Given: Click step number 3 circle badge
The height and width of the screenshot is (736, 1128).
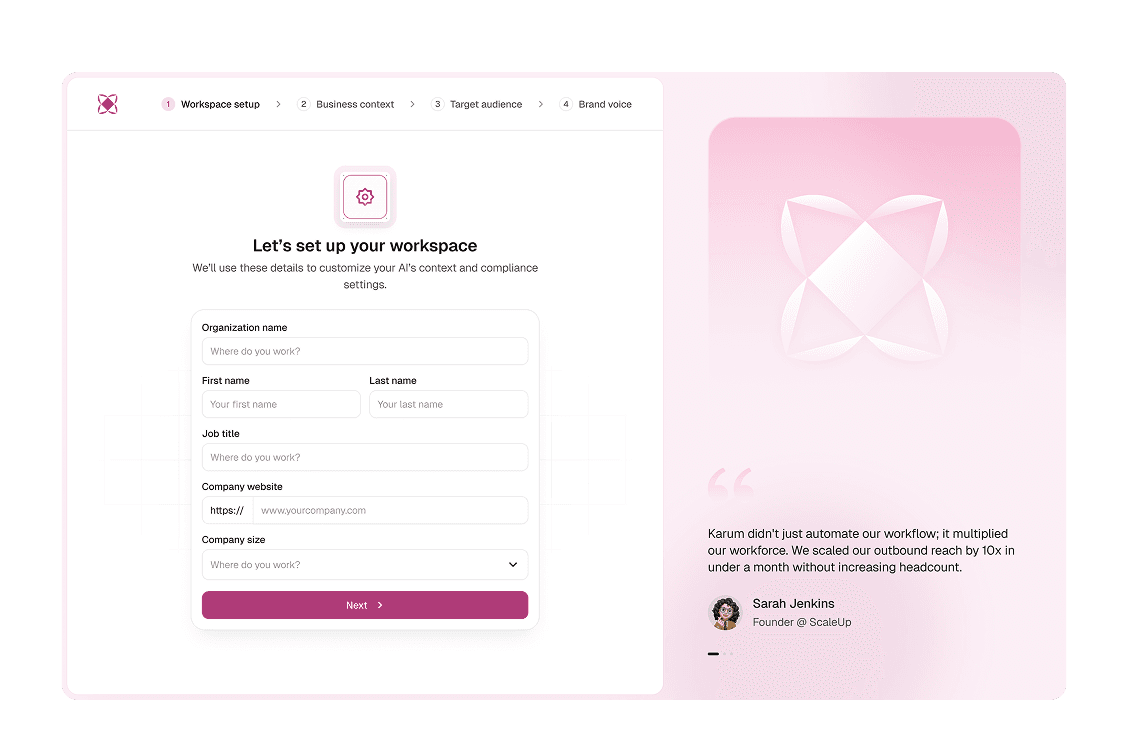Looking at the screenshot, I should (437, 104).
